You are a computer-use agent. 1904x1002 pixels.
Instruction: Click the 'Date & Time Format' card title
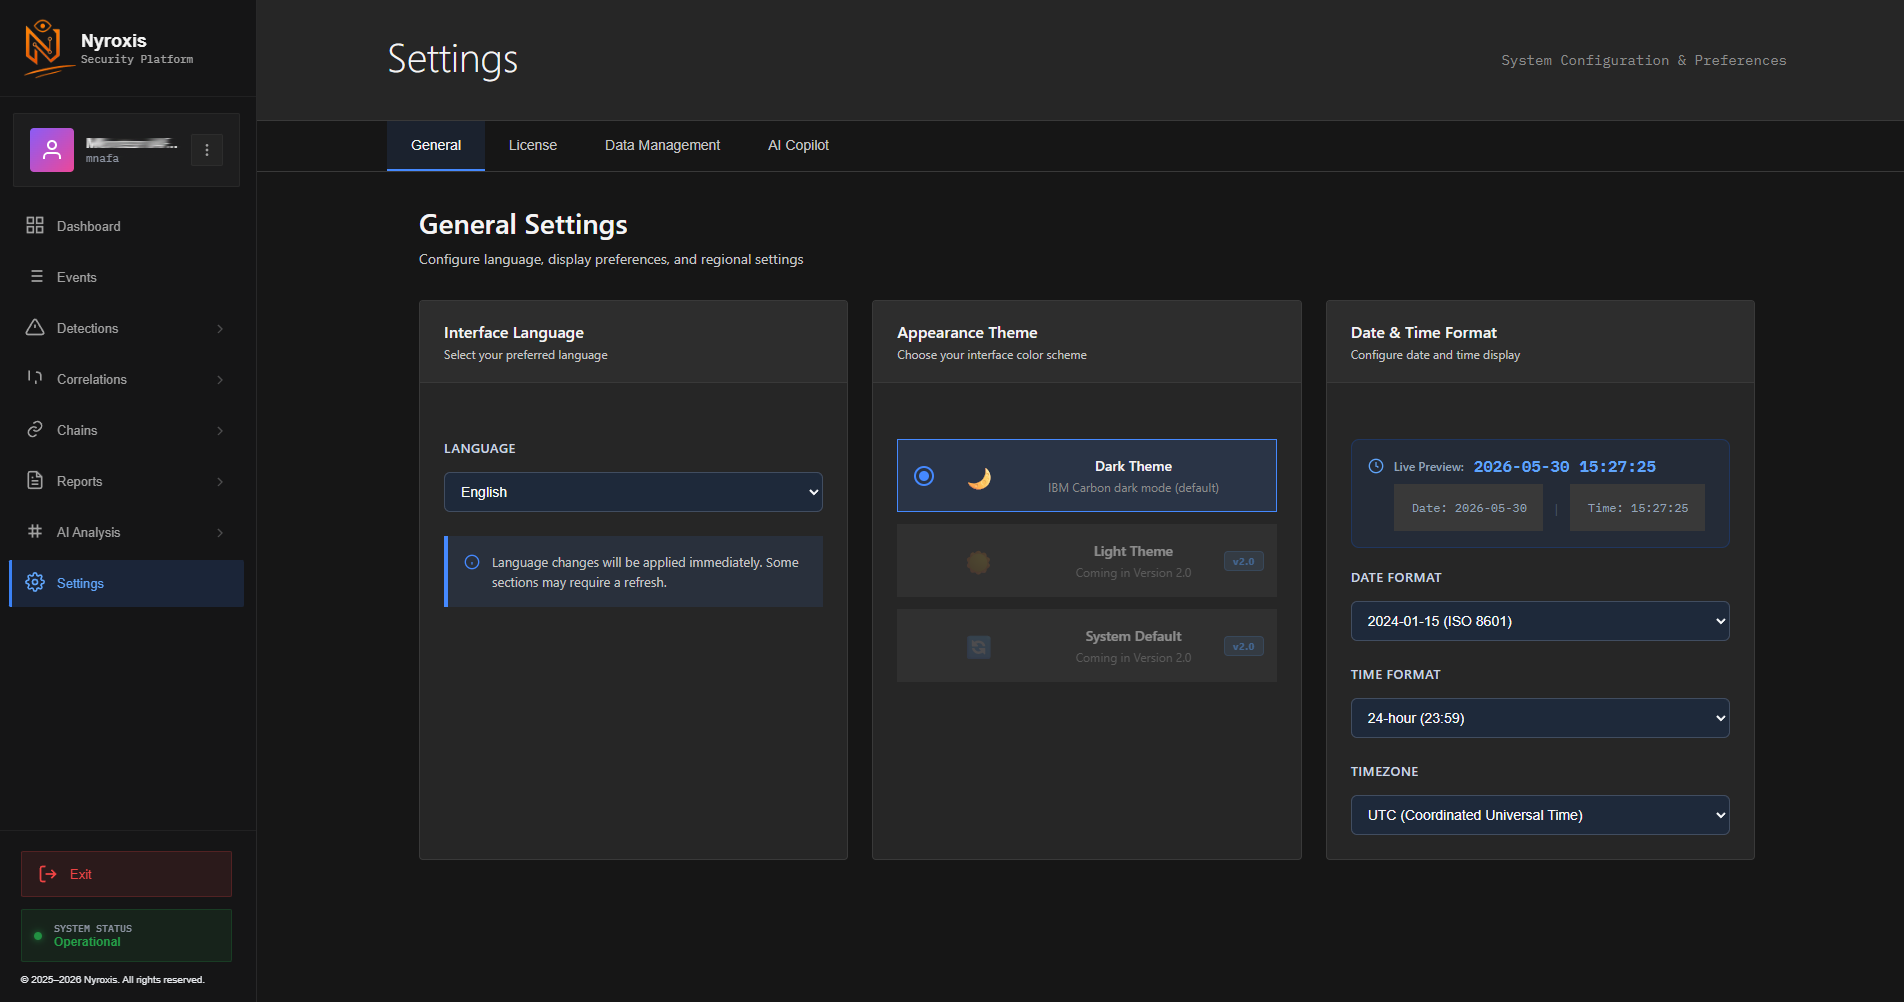(1424, 333)
